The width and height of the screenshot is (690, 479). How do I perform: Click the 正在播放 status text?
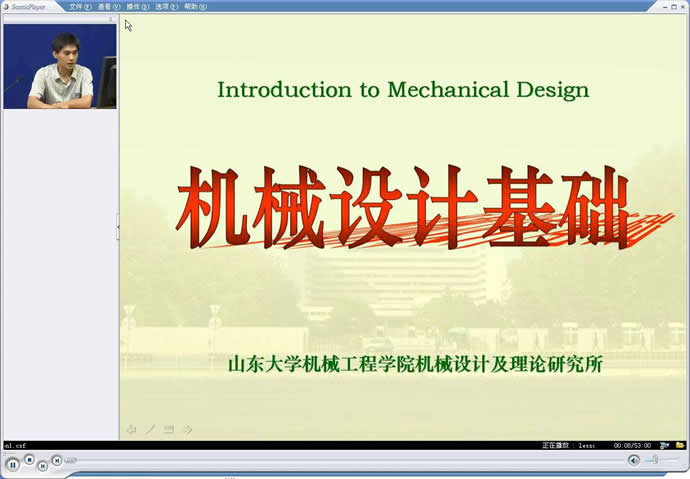click(555, 446)
